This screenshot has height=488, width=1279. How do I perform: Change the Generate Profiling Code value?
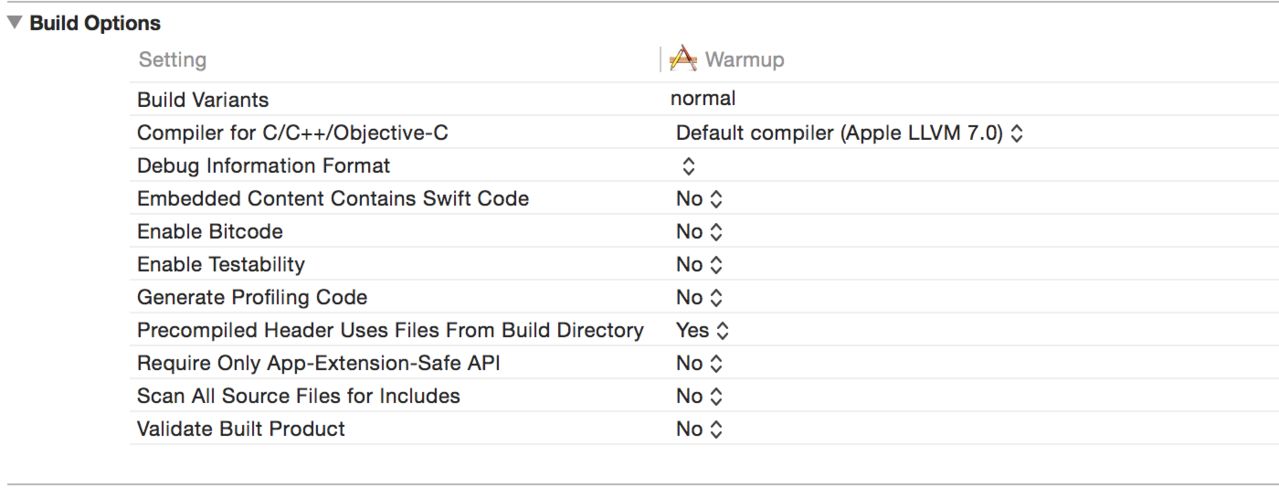(699, 297)
